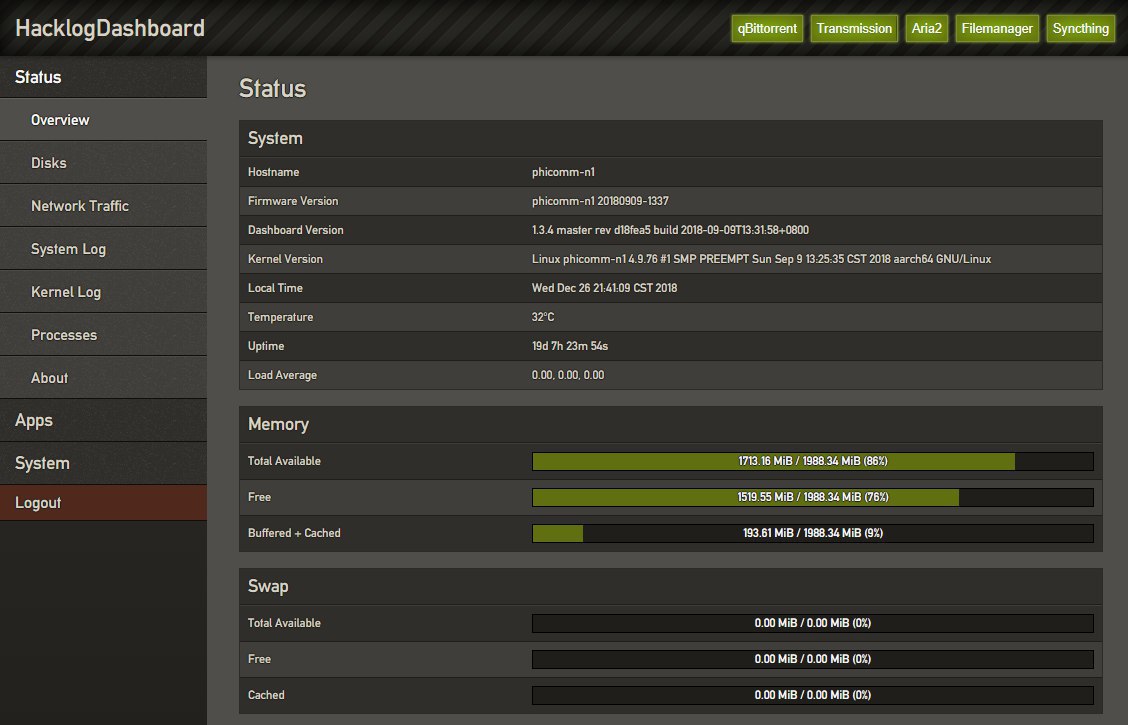Image resolution: width=1128 pixels, height=725 pixels.
Task: Expand the Apps menu section
Action: coord(34,421)
